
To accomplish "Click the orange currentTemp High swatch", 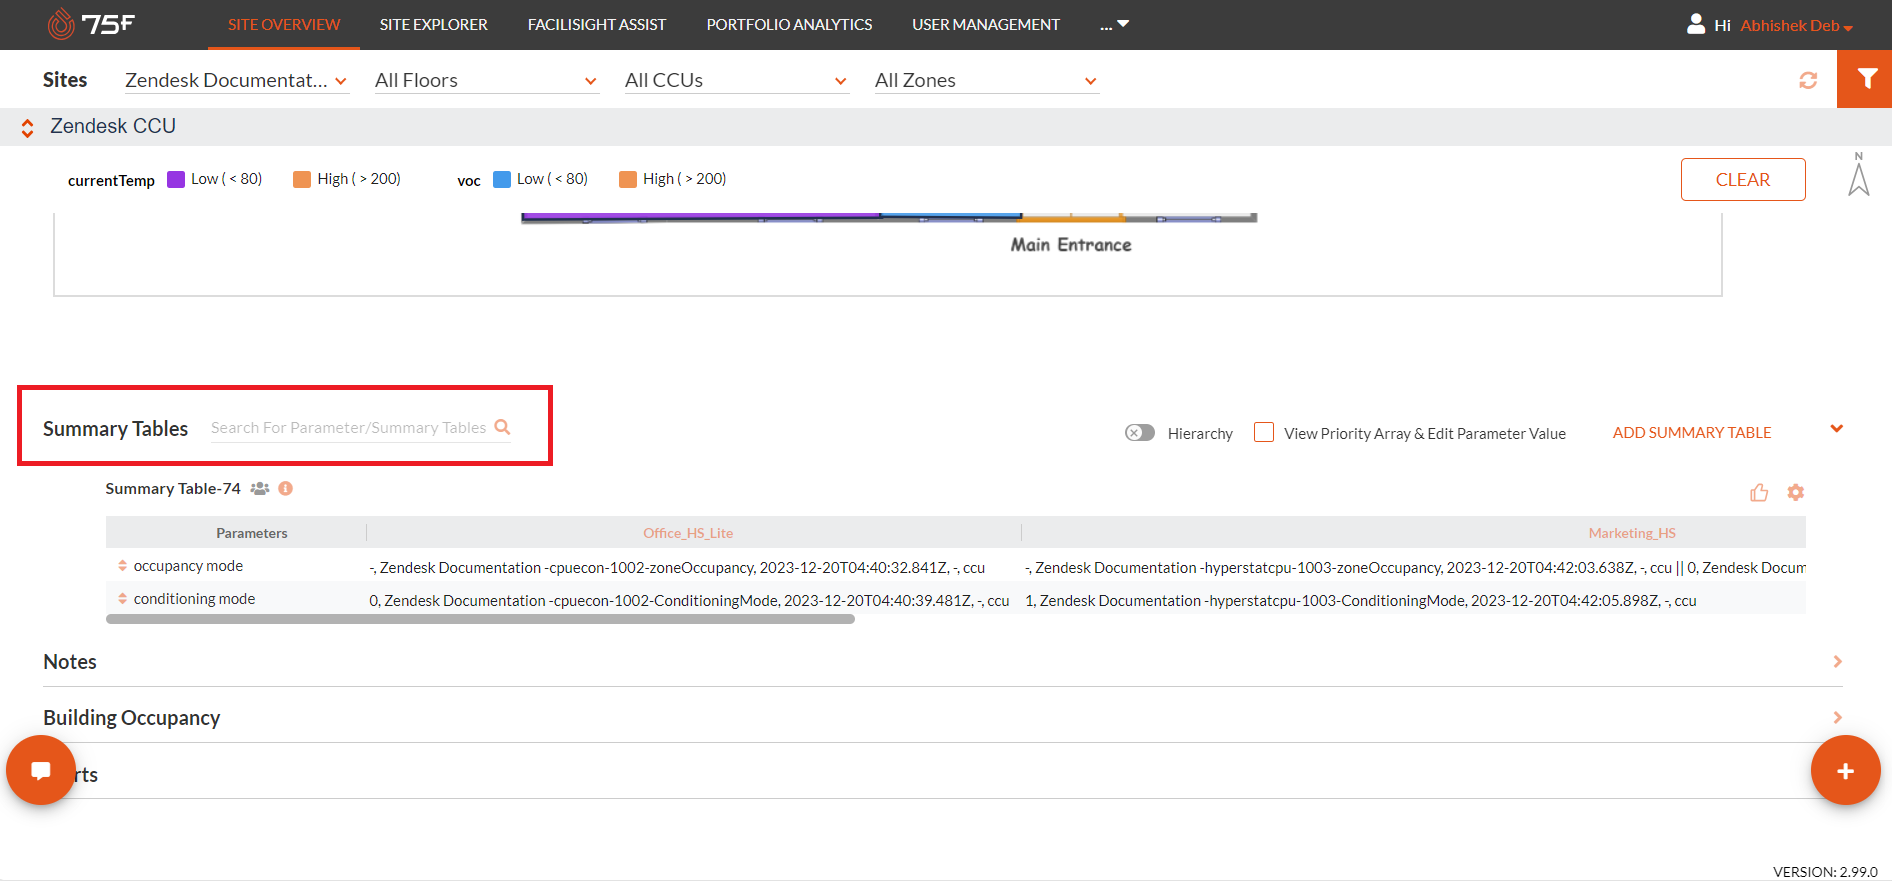I will 302,179.
